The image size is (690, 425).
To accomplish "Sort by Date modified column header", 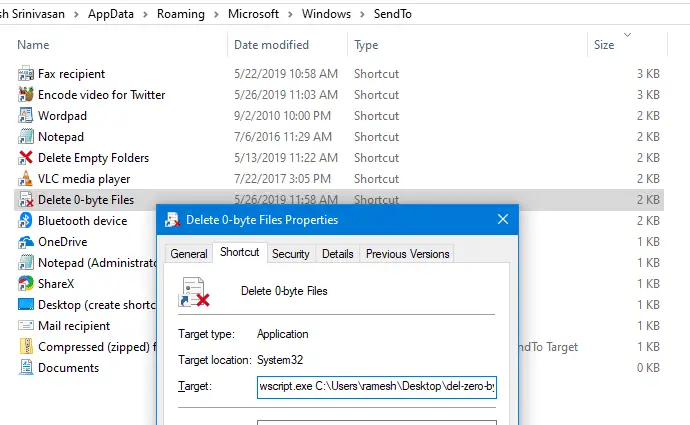I will coord(271,45).
